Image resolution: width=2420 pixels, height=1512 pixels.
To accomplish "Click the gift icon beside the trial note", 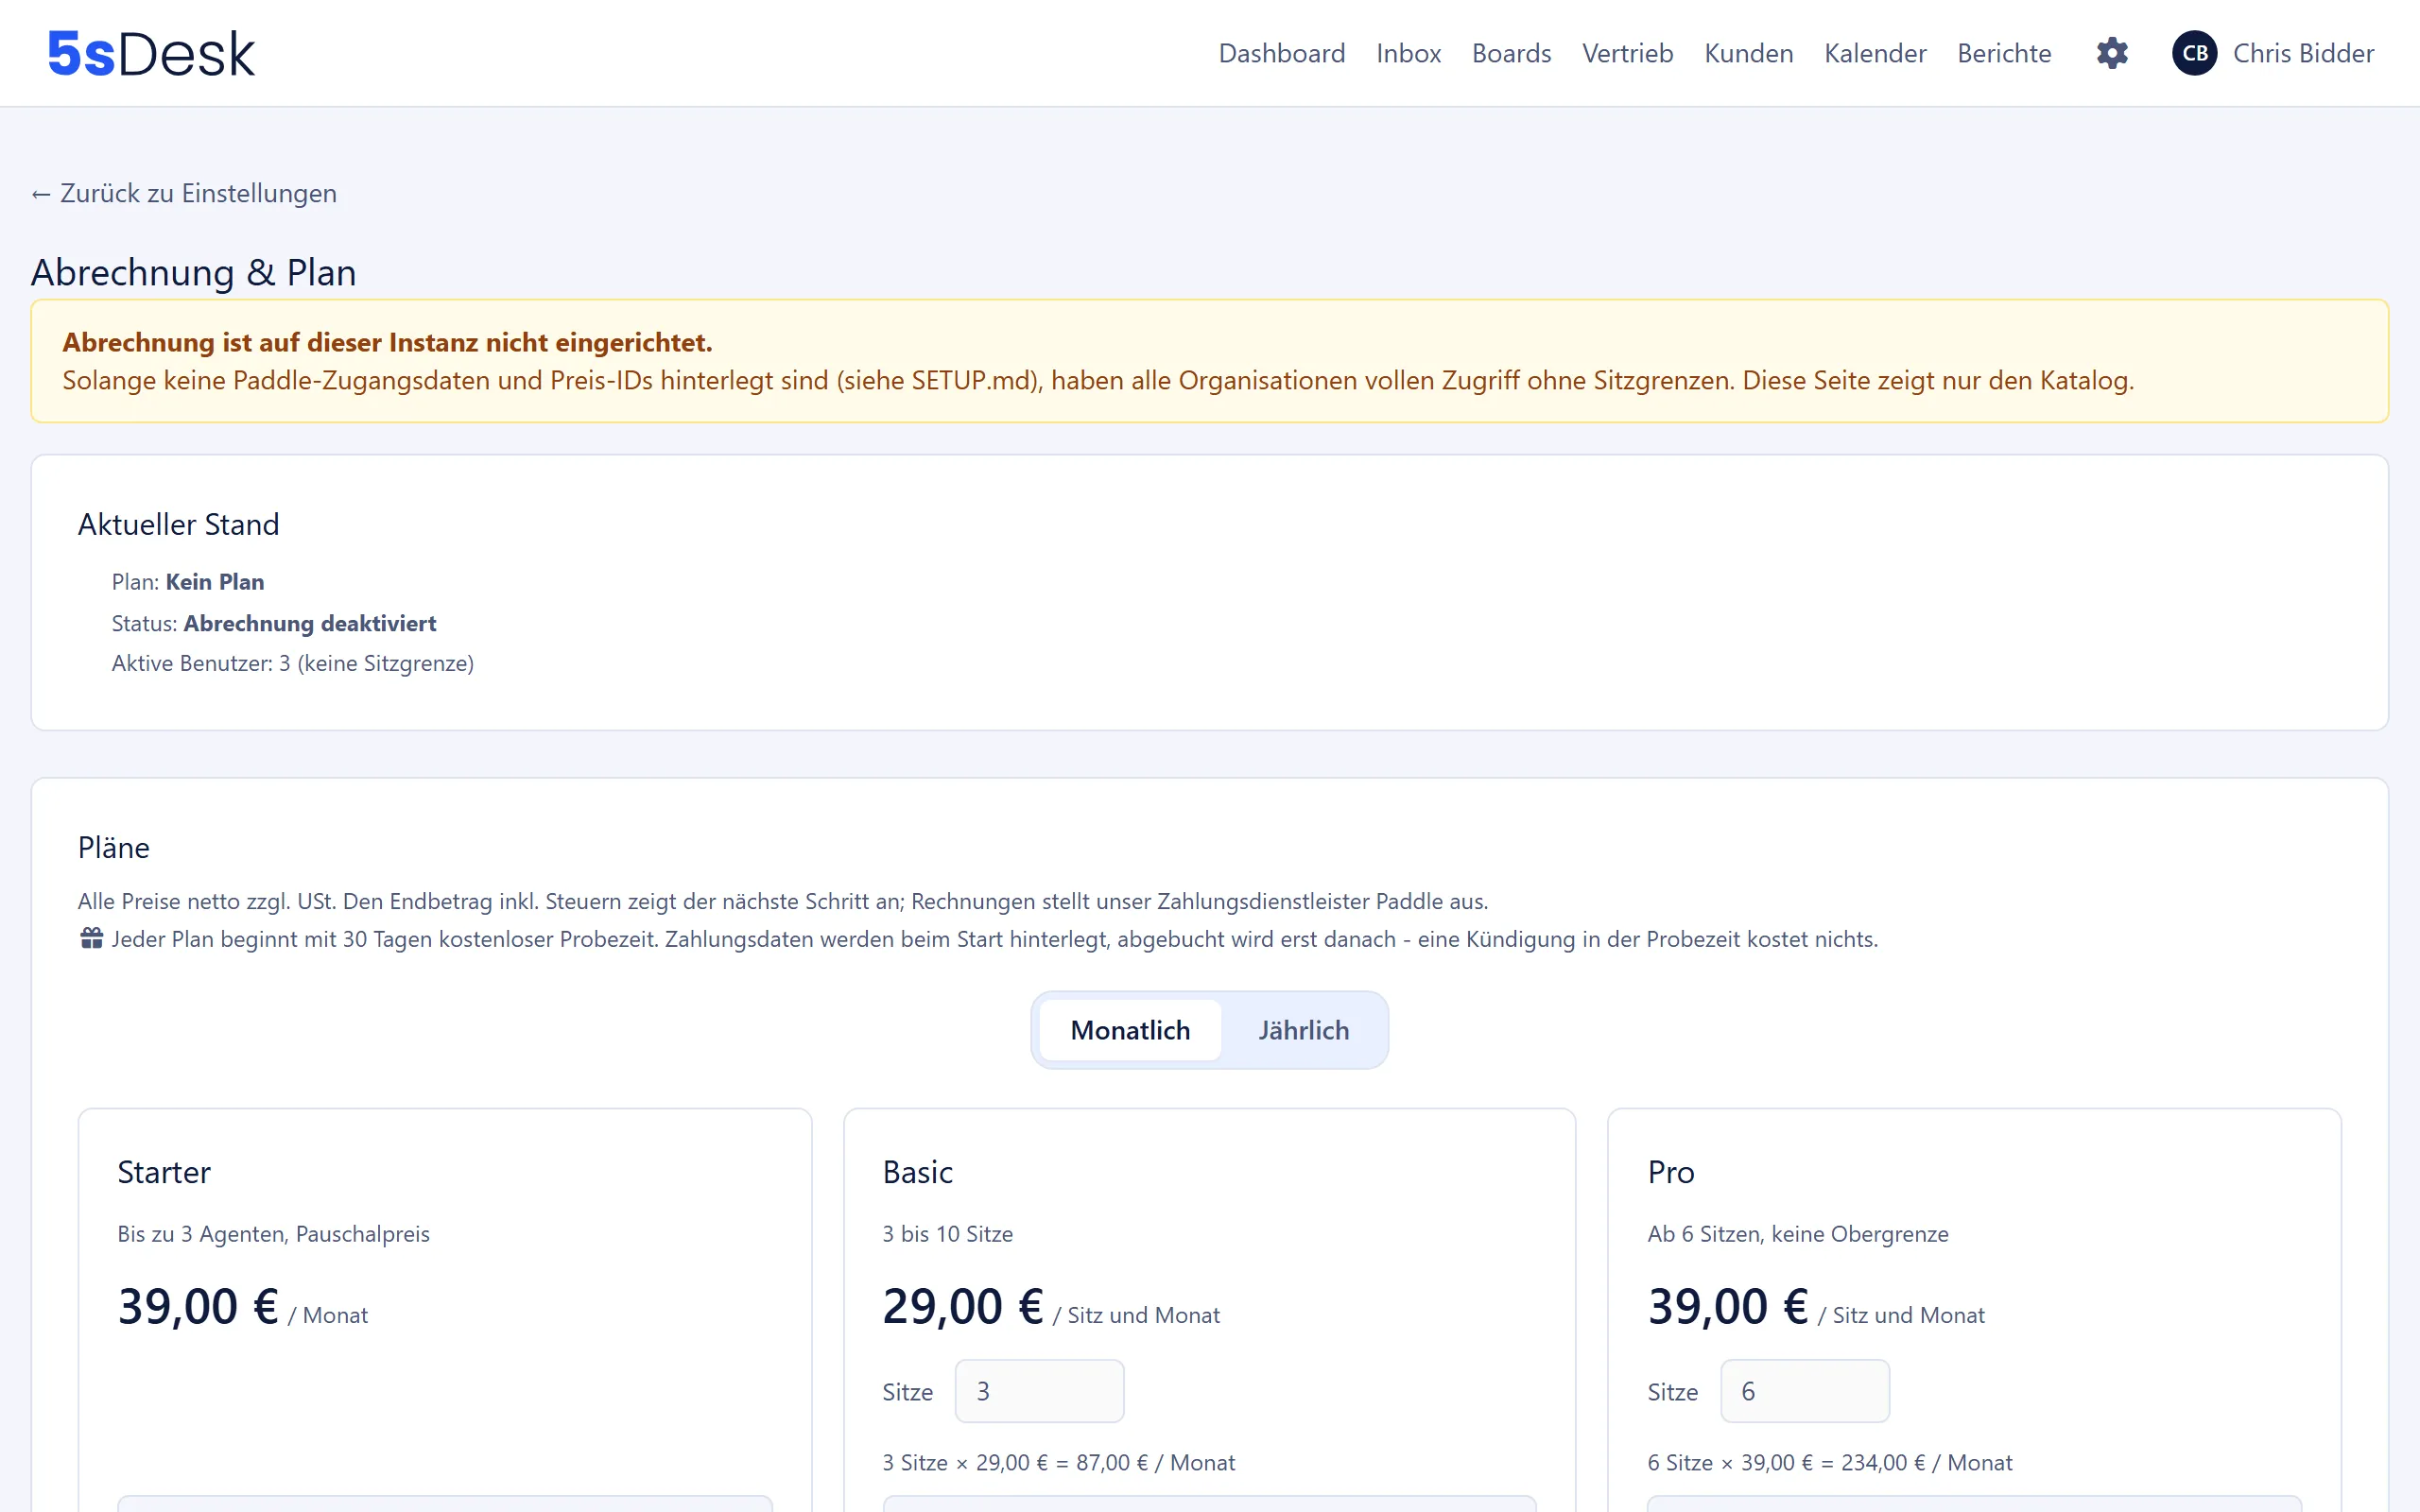I will [91, 938].
